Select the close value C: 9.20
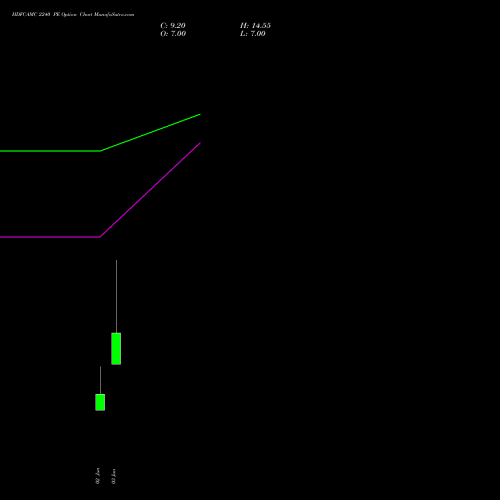Screen dimensions: 500x500 coord(173,26)
